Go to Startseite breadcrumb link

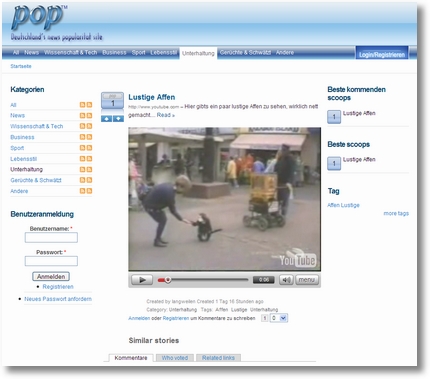click(21, 66)
